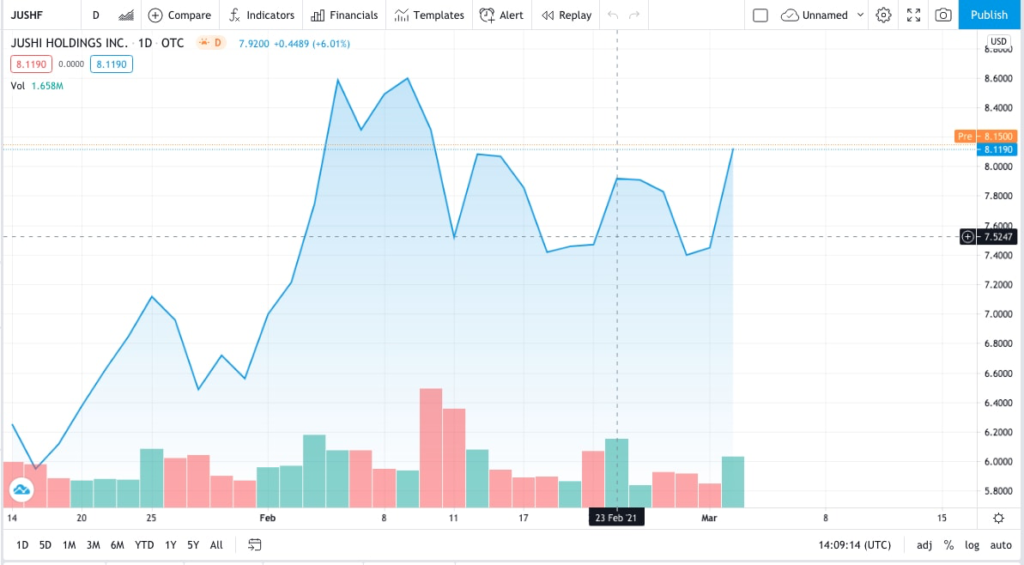Viewport: 1024px width, 565px height.
Task: Select the All time range
Action: (216, 545)
